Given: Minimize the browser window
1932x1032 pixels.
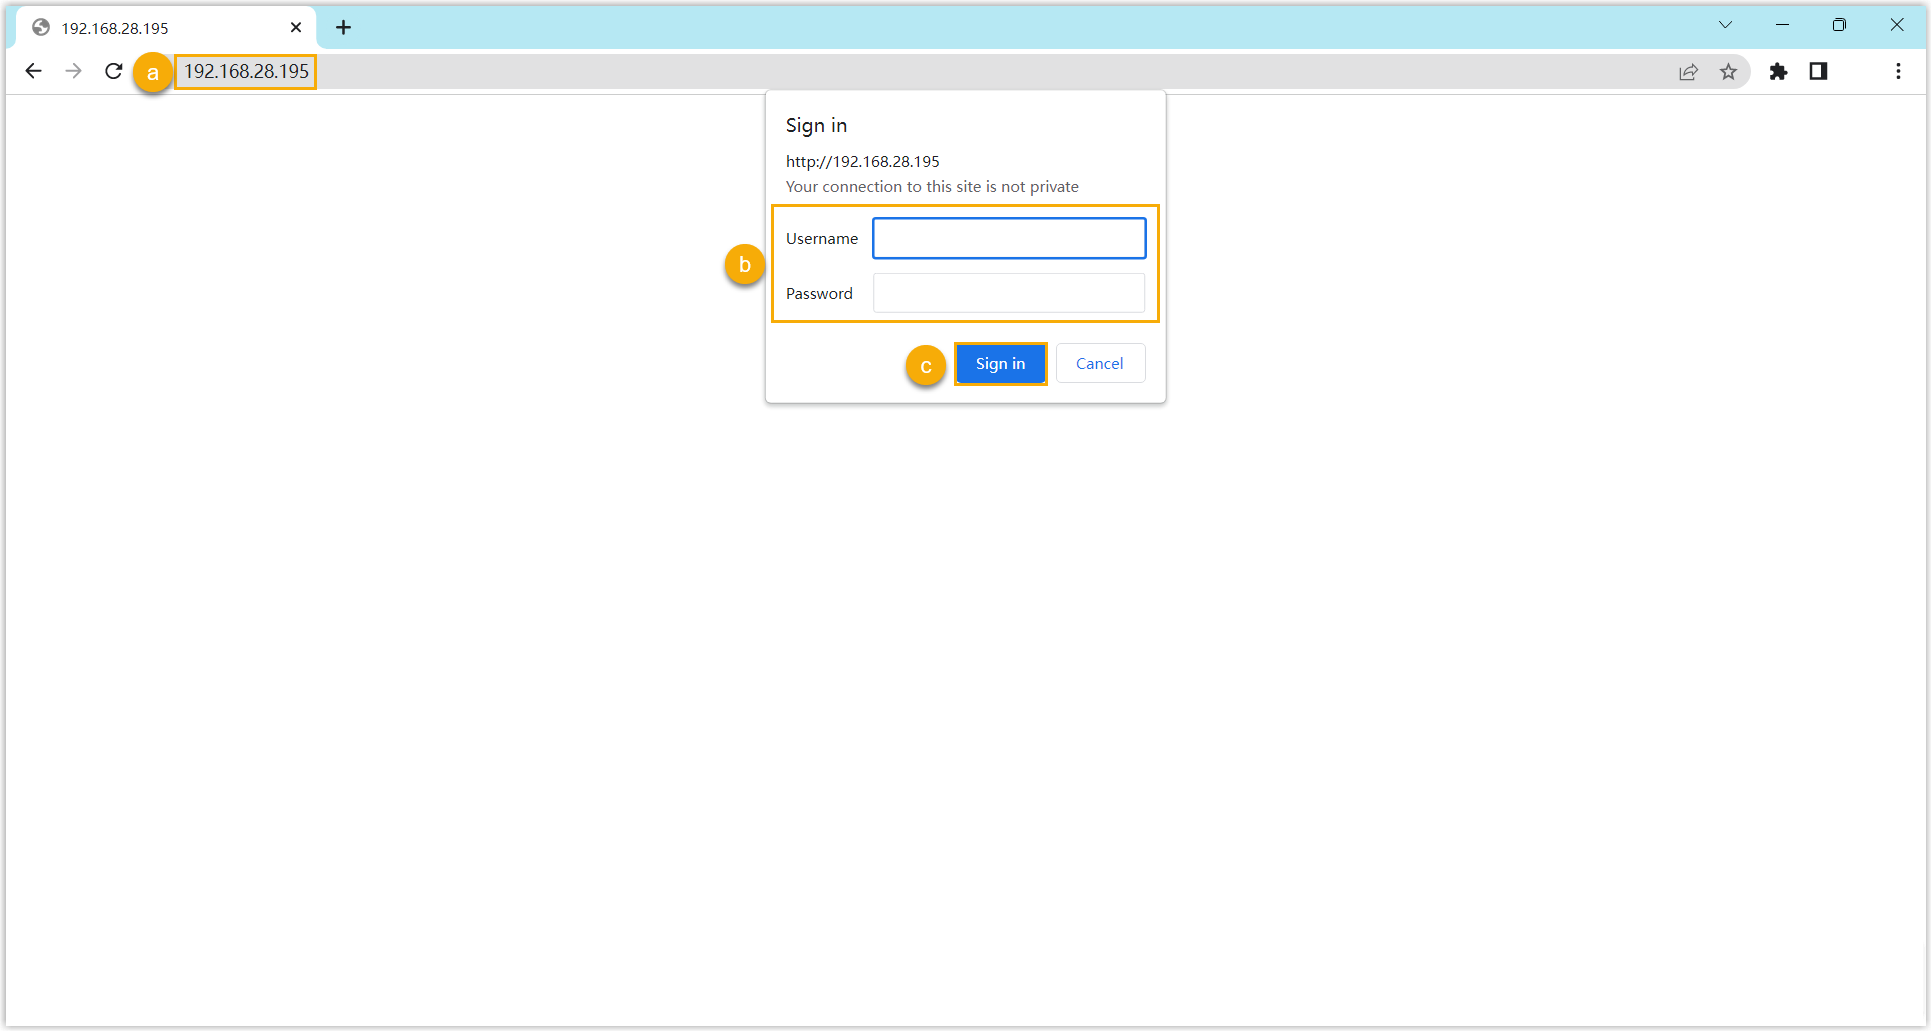Looking at the screenshot, I should (x=1782, y=25).
